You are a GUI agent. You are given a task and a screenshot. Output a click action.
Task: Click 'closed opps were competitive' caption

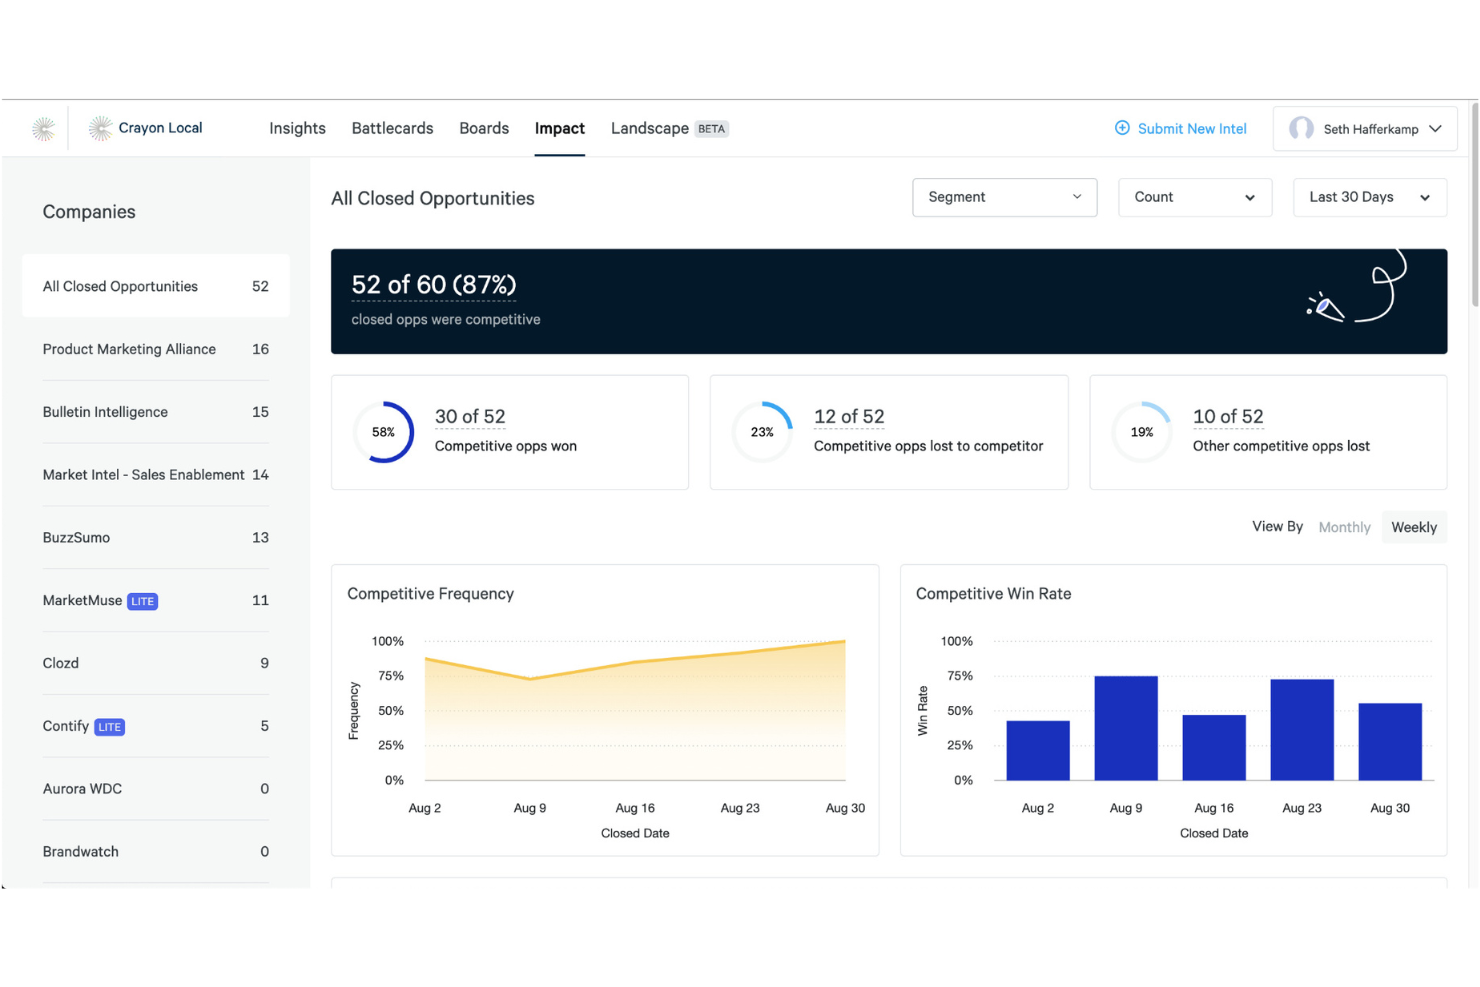click(x=446, y=320)
